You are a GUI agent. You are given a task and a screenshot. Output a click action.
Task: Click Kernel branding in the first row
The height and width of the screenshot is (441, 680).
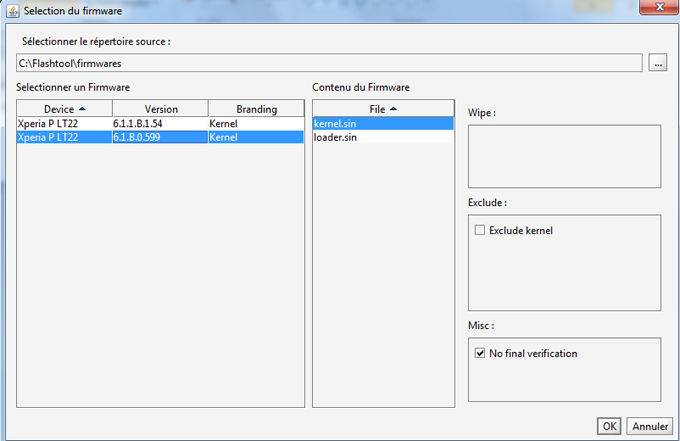(256, 124)
